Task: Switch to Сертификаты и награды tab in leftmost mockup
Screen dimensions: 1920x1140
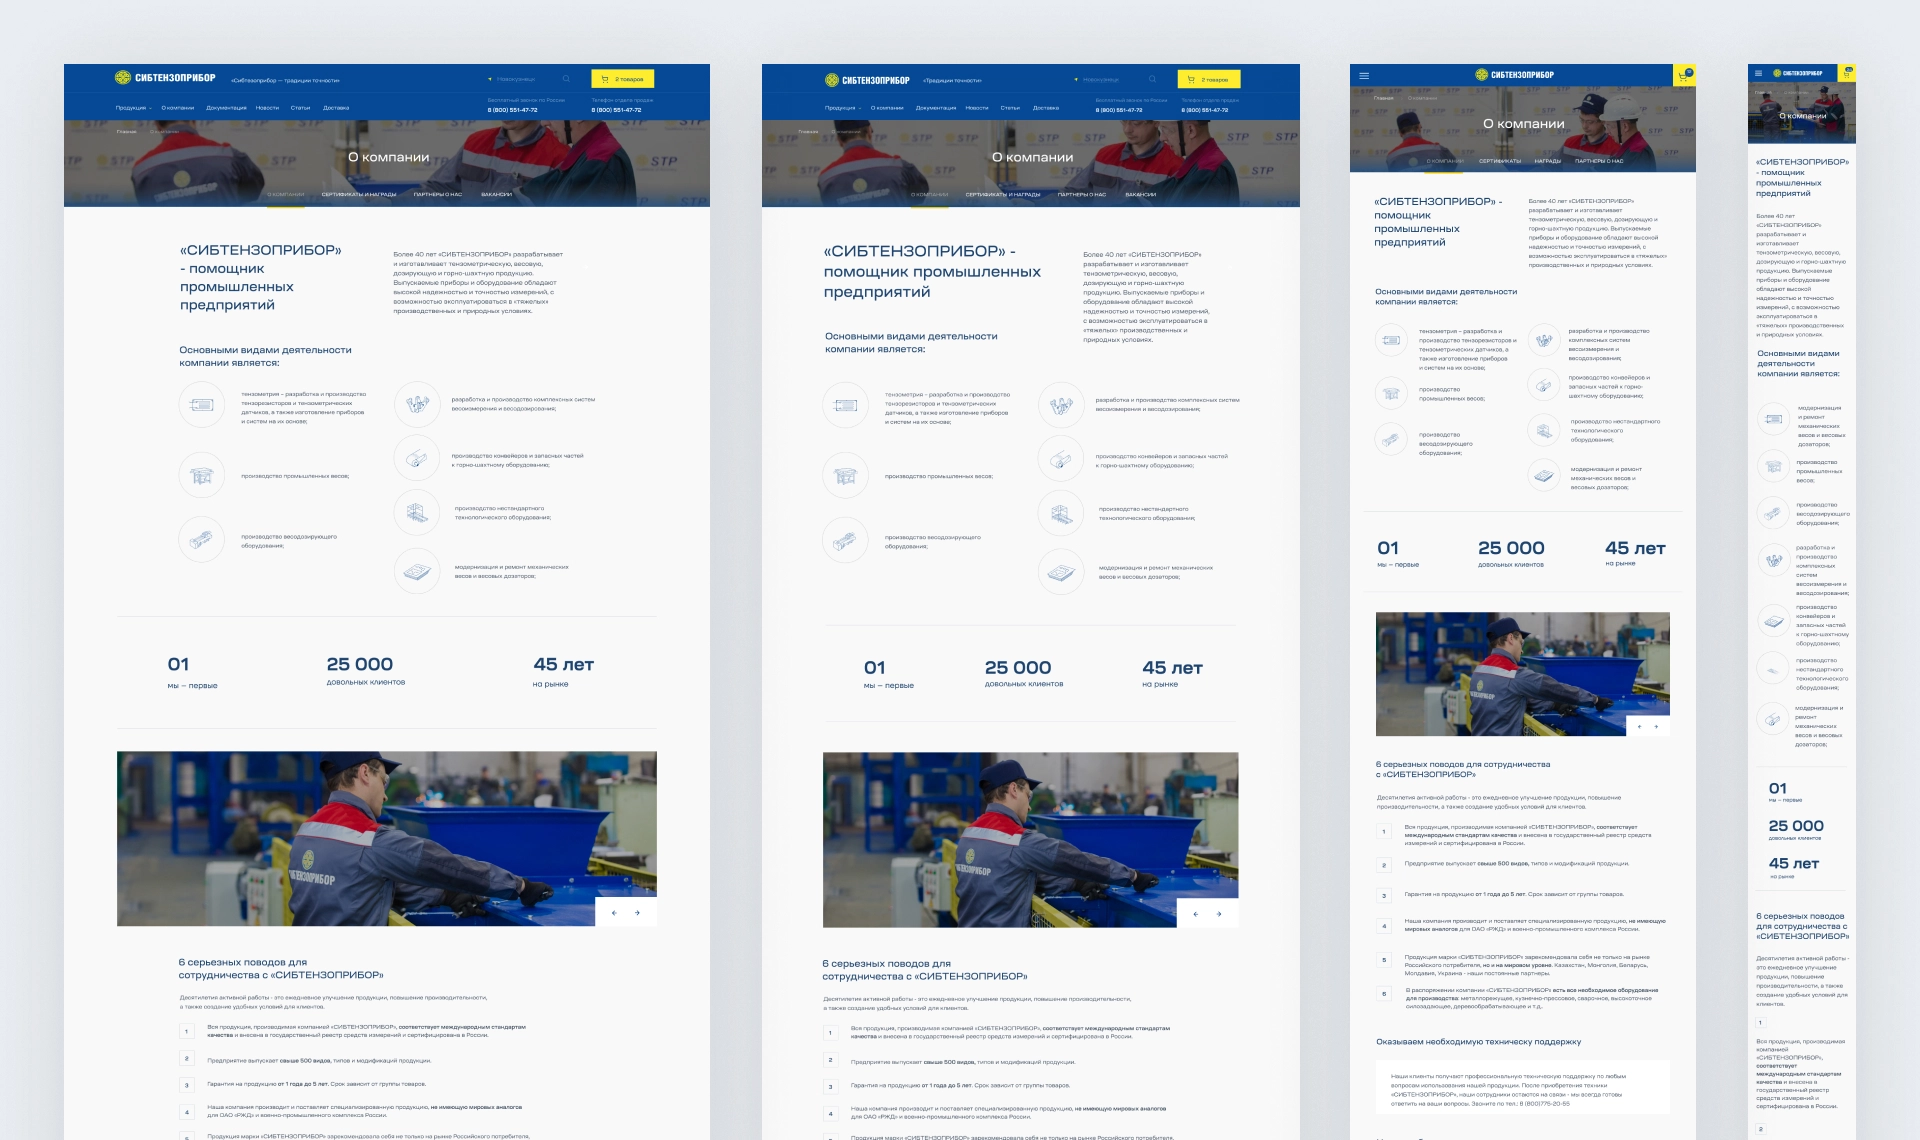Action: click(x=359, y=194)
